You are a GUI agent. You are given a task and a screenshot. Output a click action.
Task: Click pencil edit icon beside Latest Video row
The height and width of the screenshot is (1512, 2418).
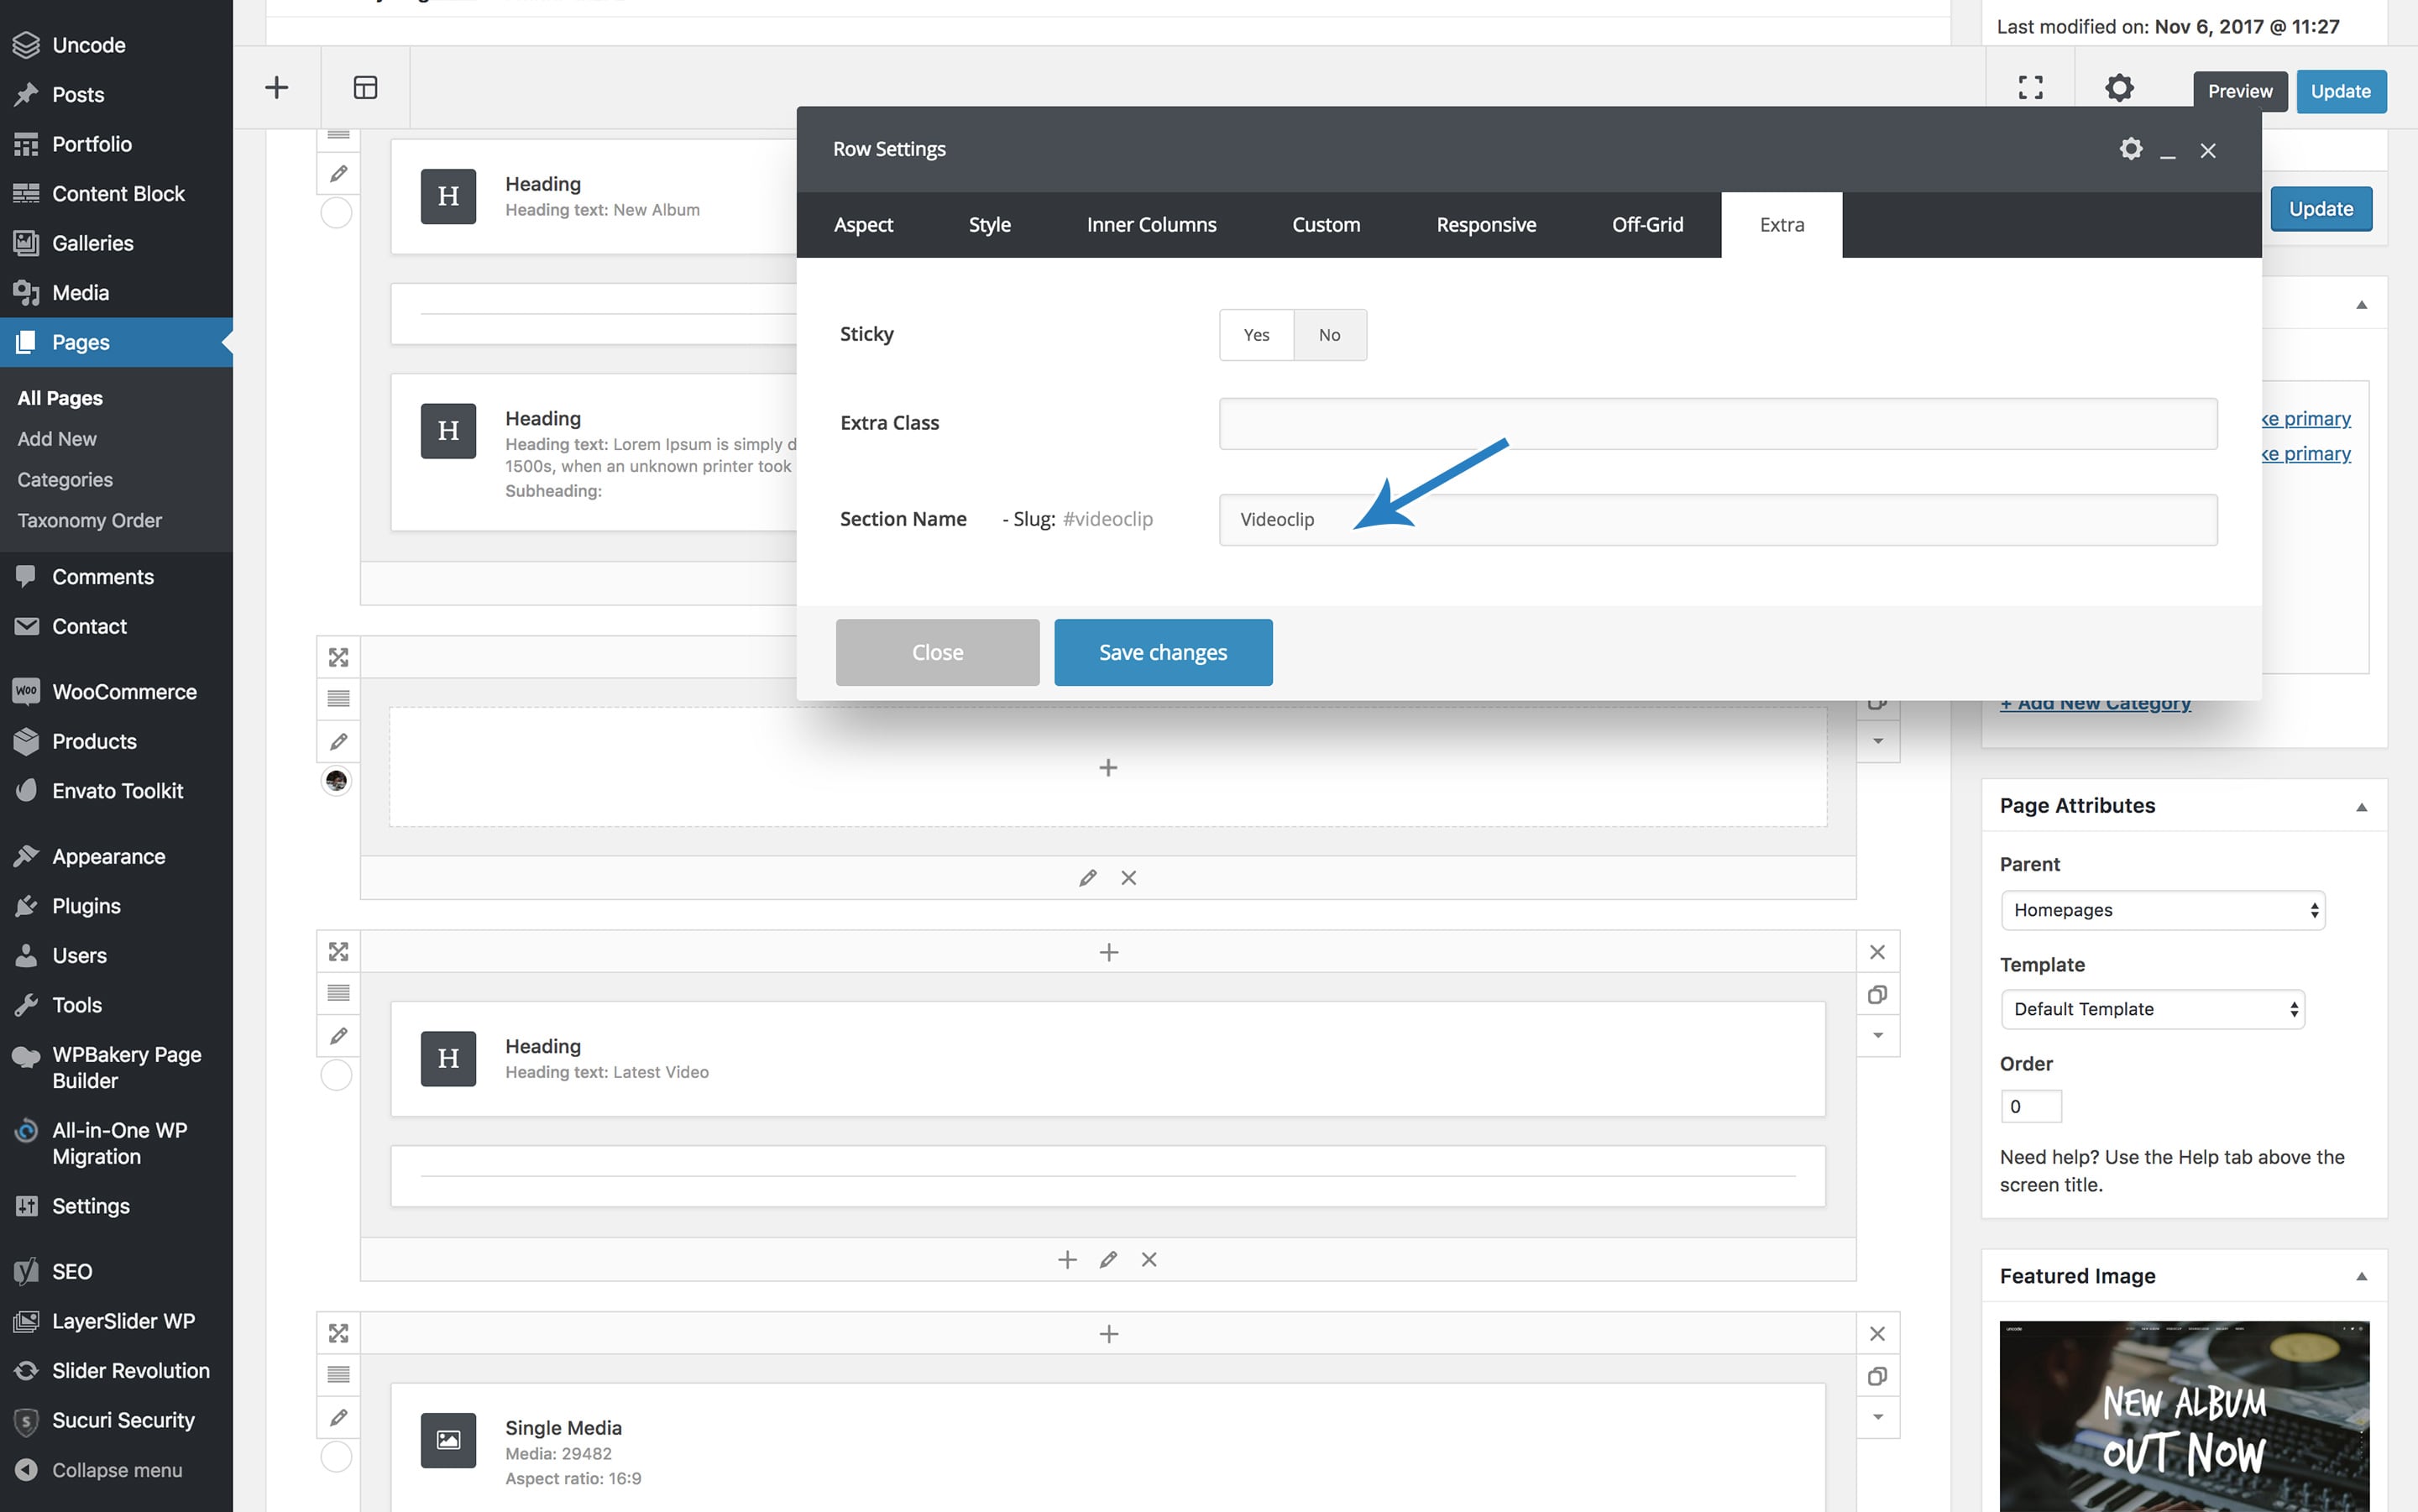pyautogui.click(x=338, y=1036)
